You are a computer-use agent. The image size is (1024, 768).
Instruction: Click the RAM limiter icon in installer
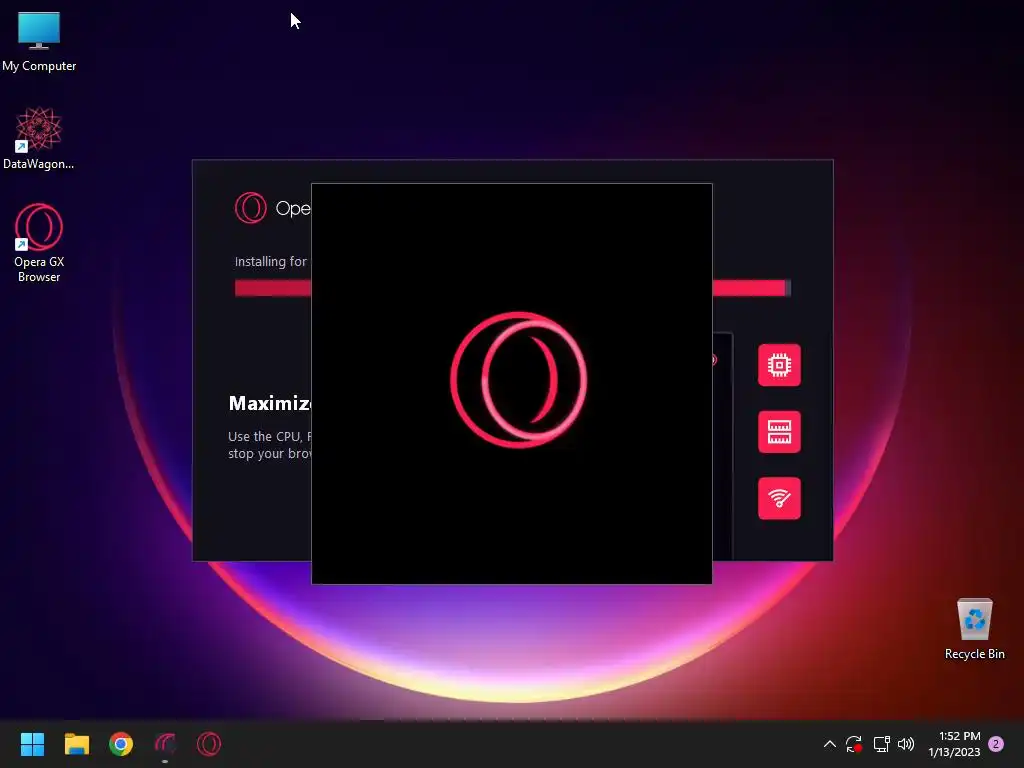tap(779, 432)
